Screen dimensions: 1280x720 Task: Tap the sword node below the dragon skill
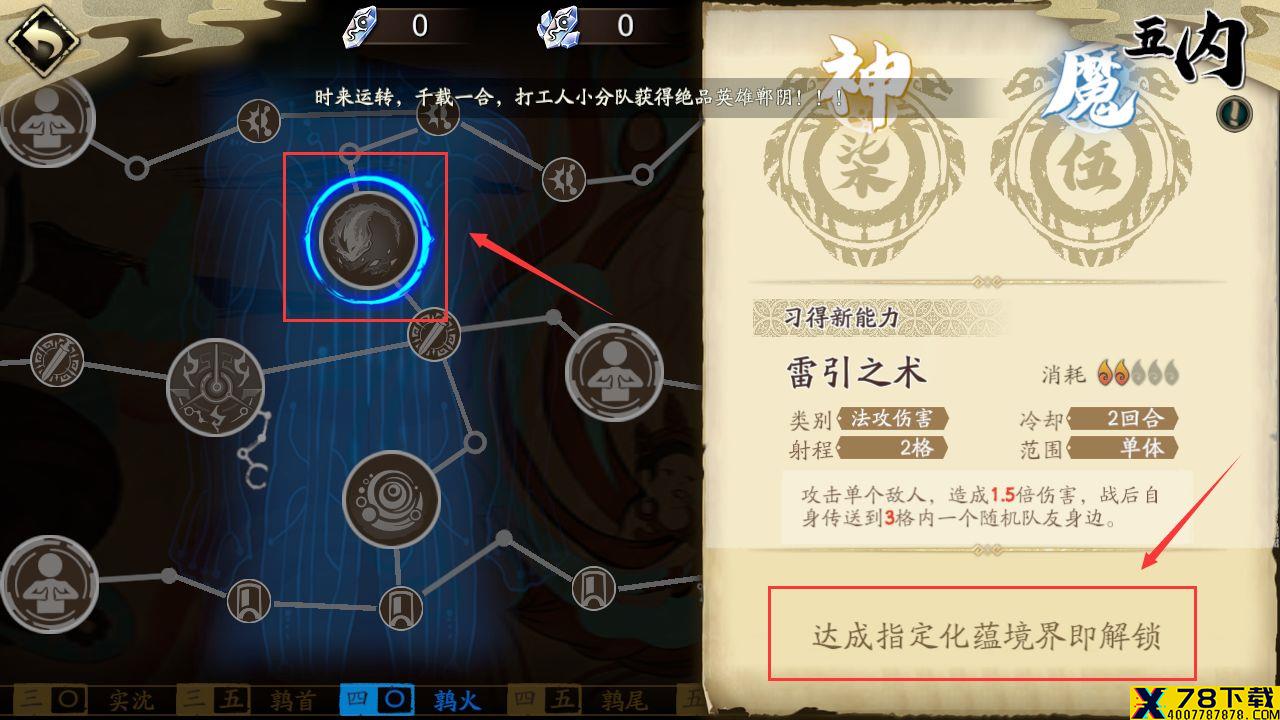(434, 336)
